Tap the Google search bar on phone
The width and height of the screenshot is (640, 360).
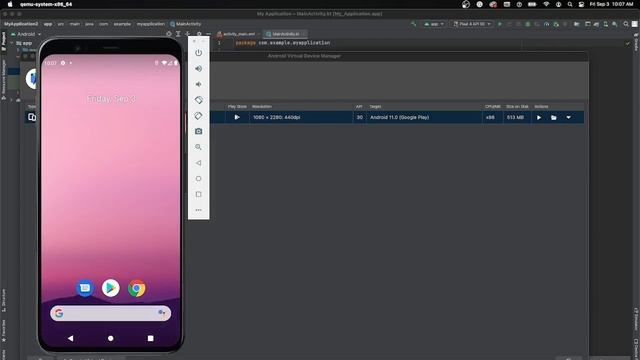(111, 313)
